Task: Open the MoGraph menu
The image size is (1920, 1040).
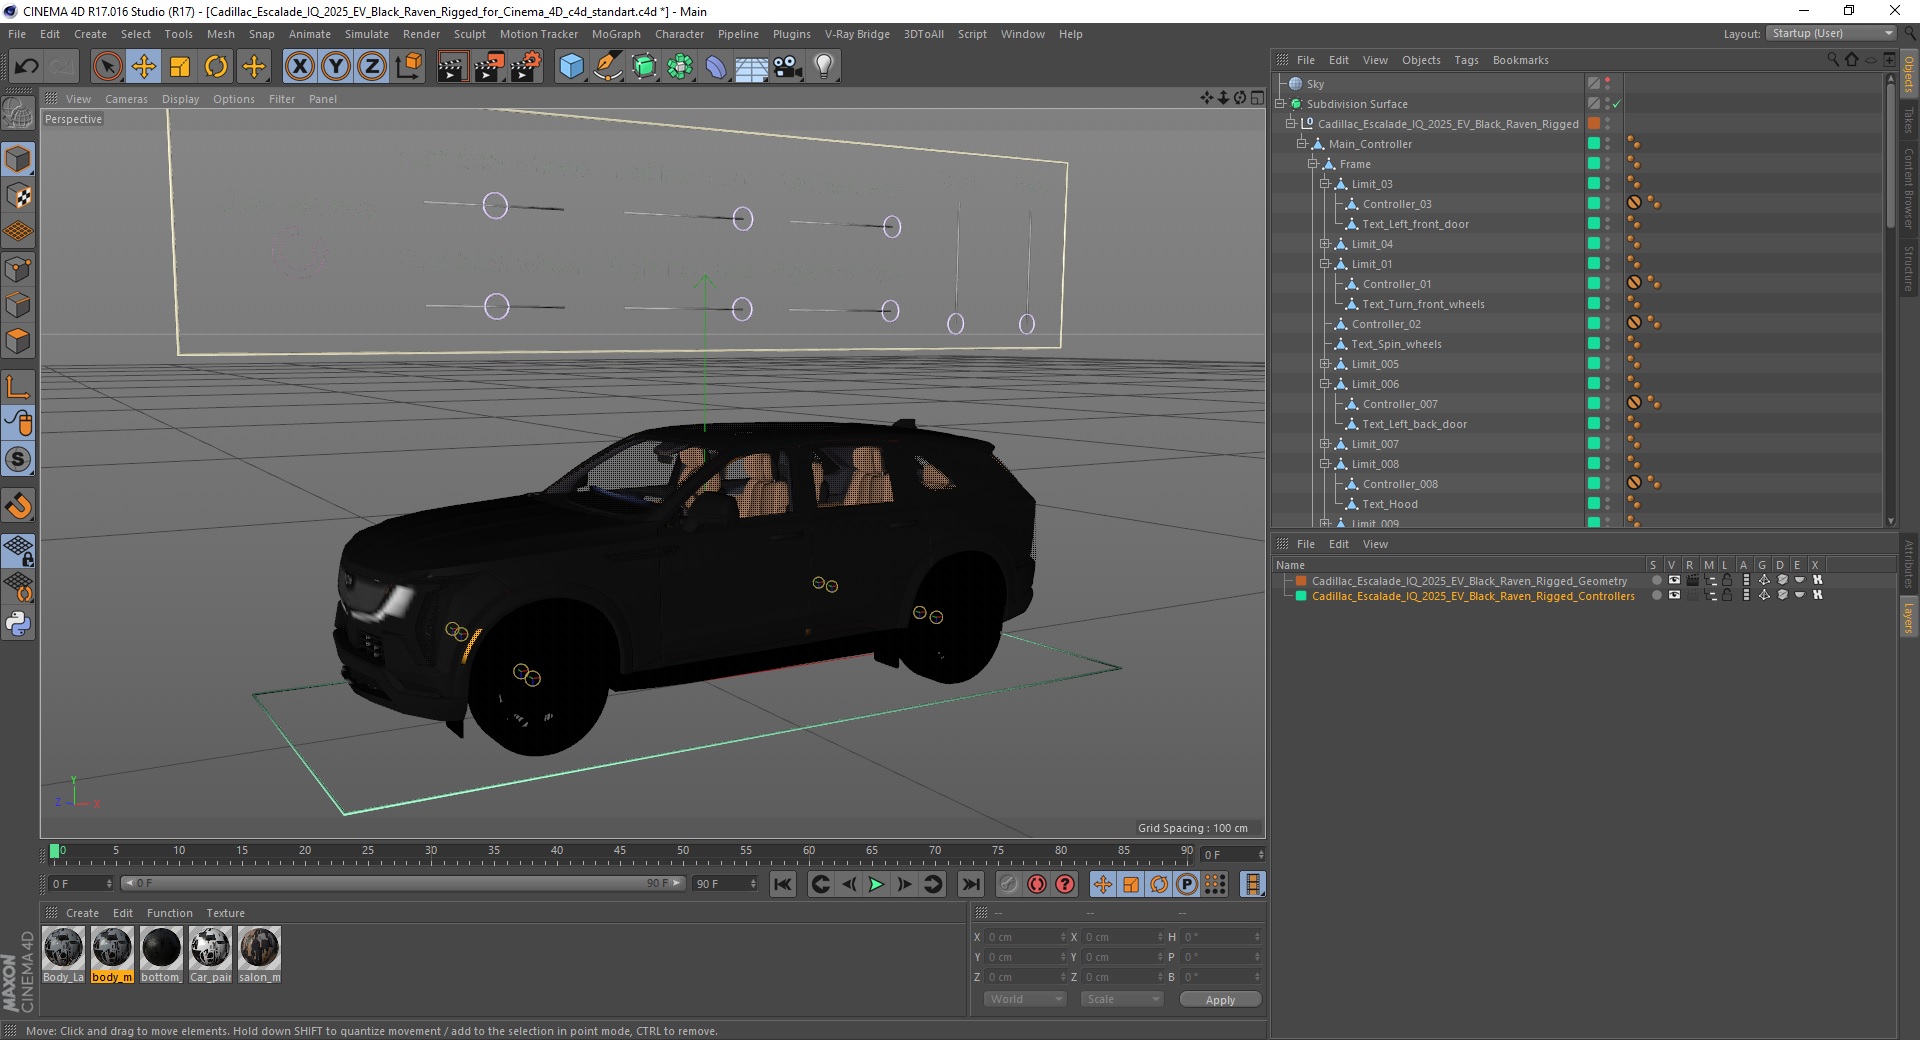Action: pos(616,34)
